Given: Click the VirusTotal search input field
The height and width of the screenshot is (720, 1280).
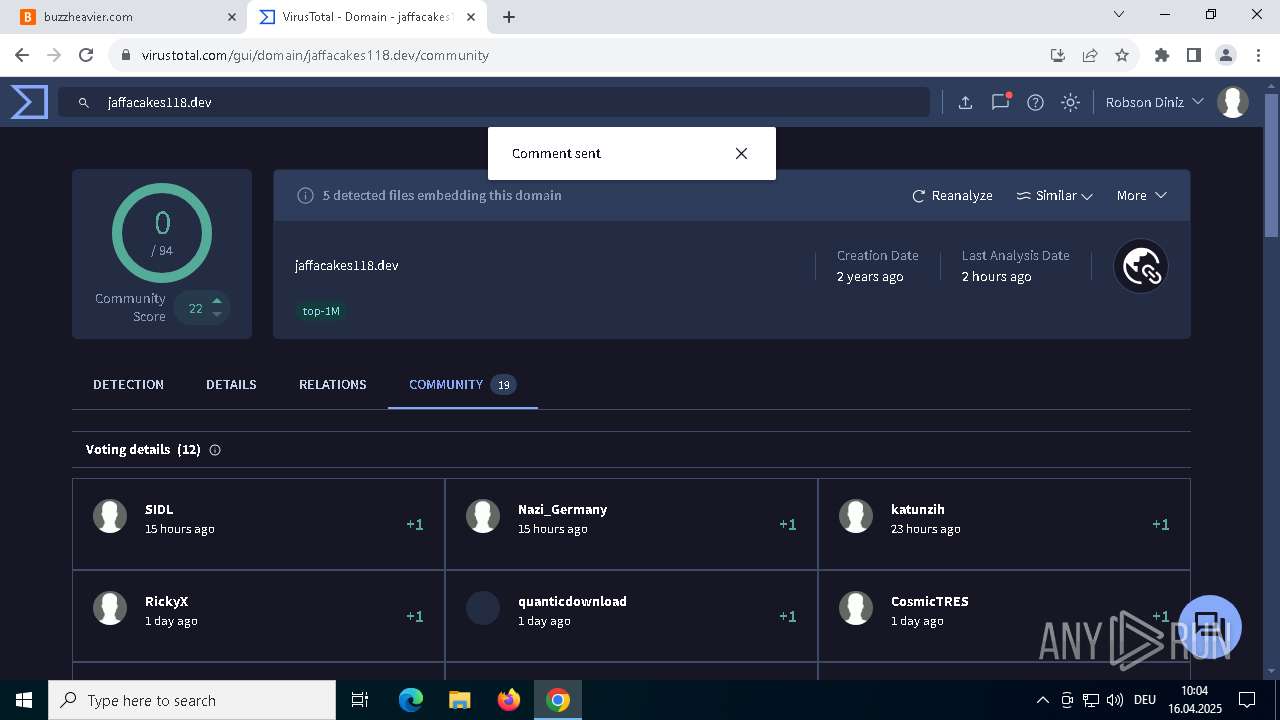Looking at the screenshot, I should 494,102.
